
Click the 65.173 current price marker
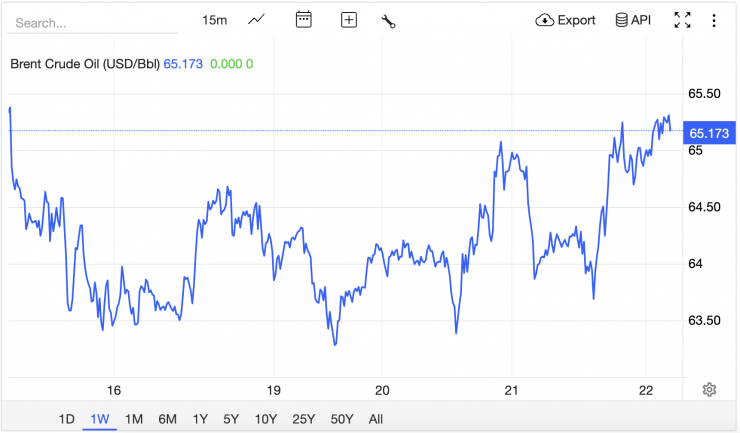[x=708, y=133]
